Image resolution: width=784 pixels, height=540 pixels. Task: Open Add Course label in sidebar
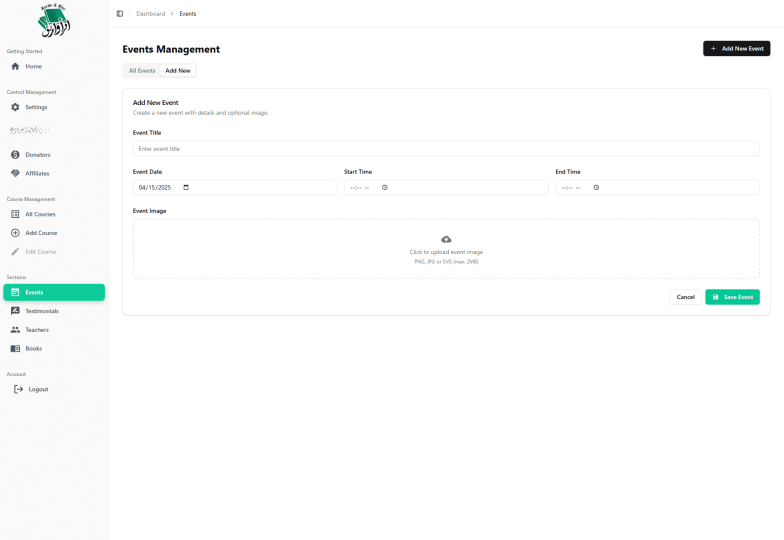pos(41,232)
